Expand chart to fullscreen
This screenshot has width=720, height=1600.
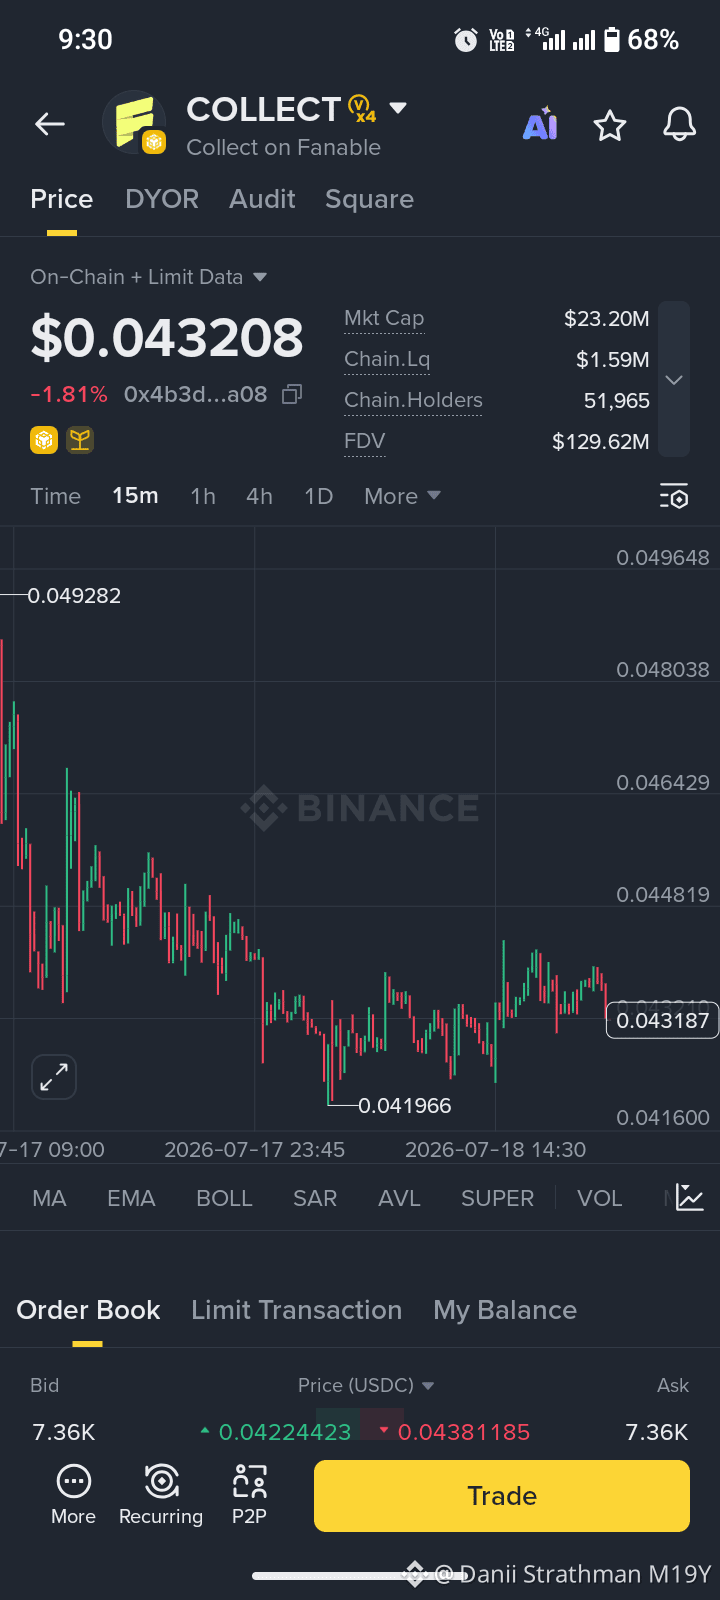[x=54, y=1077]
